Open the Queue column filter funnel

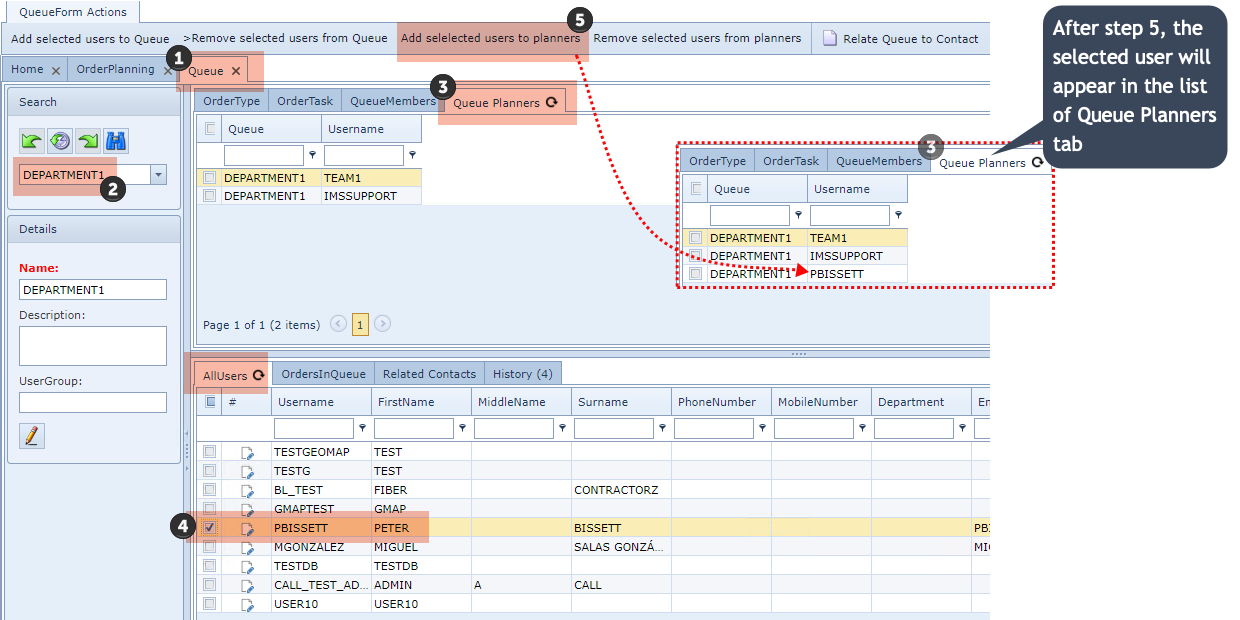tap(312, 154)
